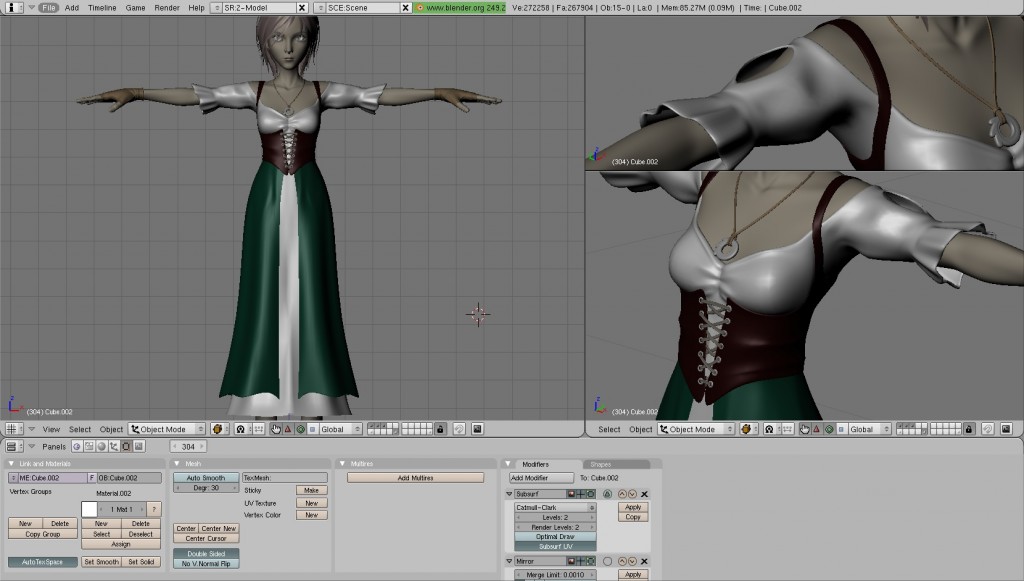Open the Object Mode dropdown
Image resolution: width=1024 pixels, height=581 pixels.
click(163, 430)
